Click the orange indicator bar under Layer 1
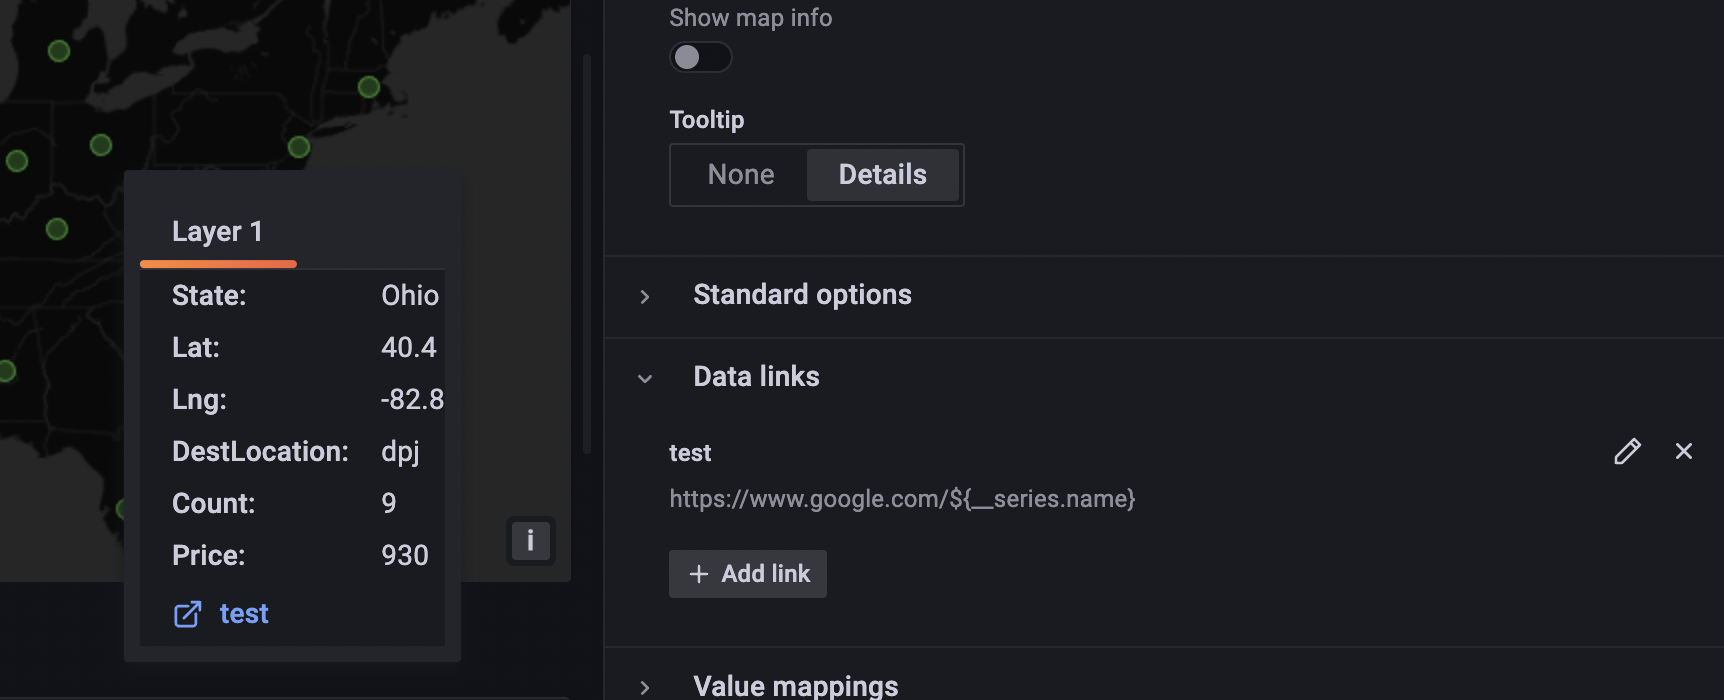1724x700 pixels. click(218, 263)
